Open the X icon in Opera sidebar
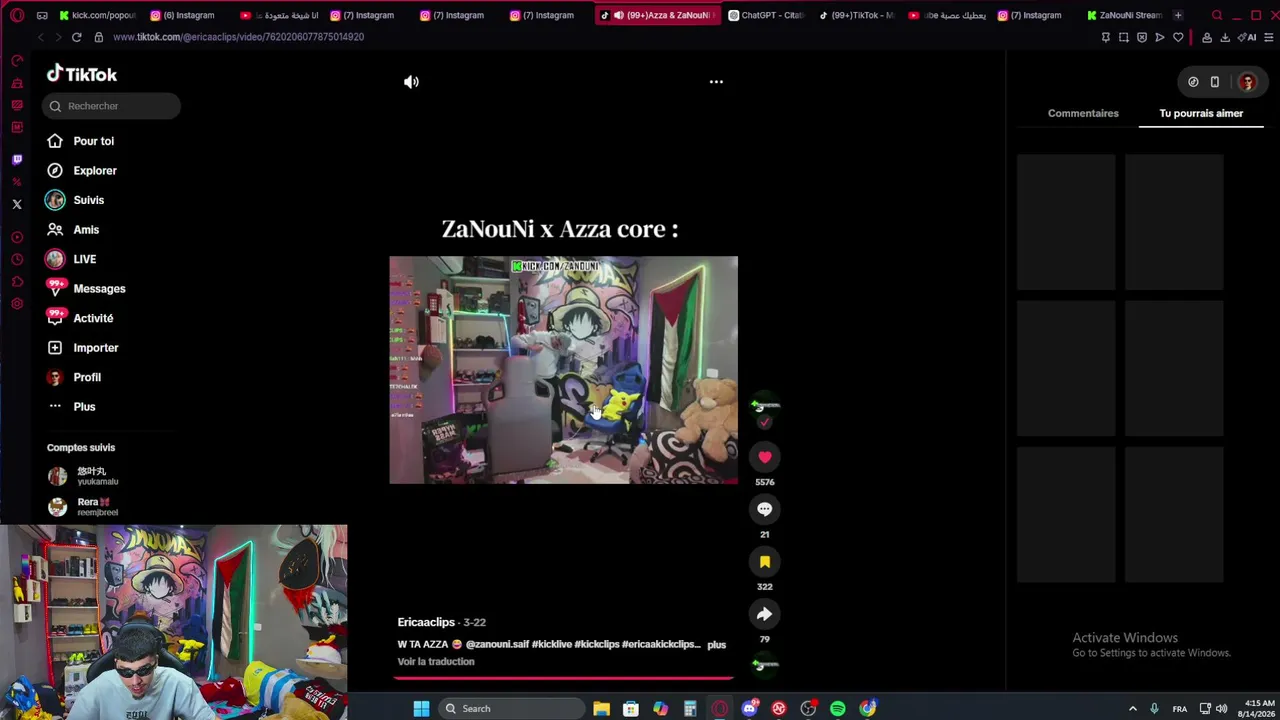 click(17, 204)
